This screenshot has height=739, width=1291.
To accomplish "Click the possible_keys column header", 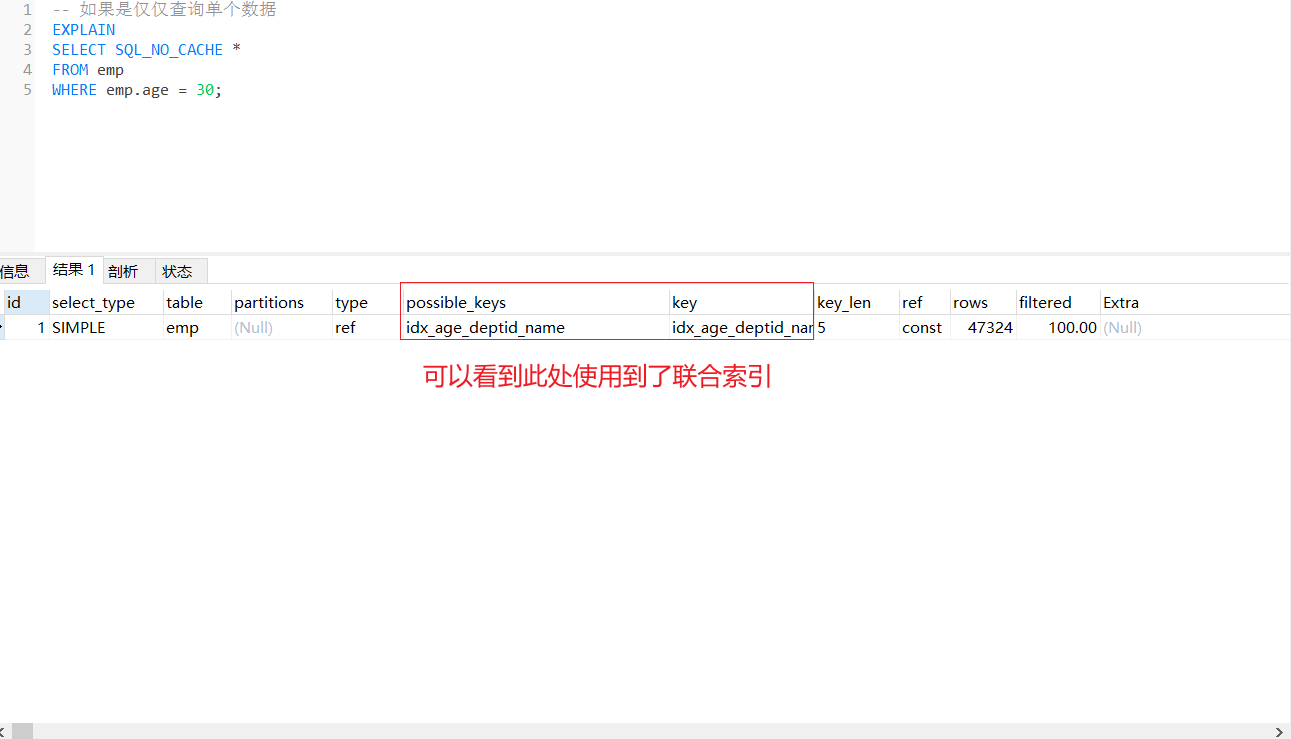I will [x=456, y=302].
